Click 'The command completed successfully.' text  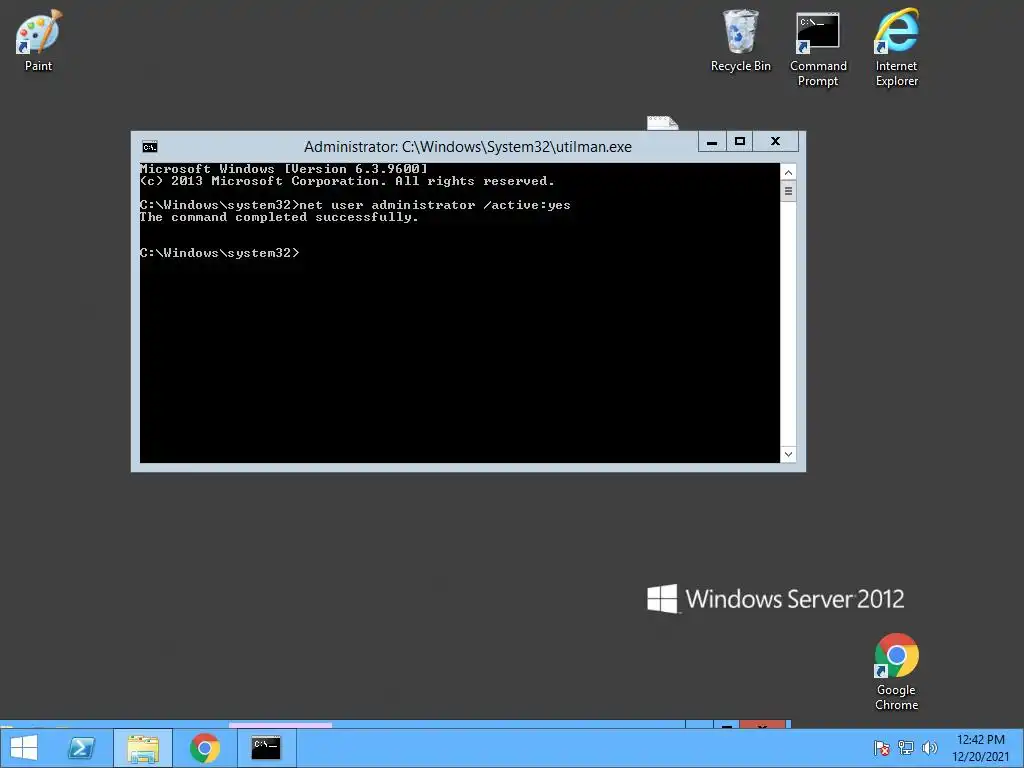pos(279,217)
